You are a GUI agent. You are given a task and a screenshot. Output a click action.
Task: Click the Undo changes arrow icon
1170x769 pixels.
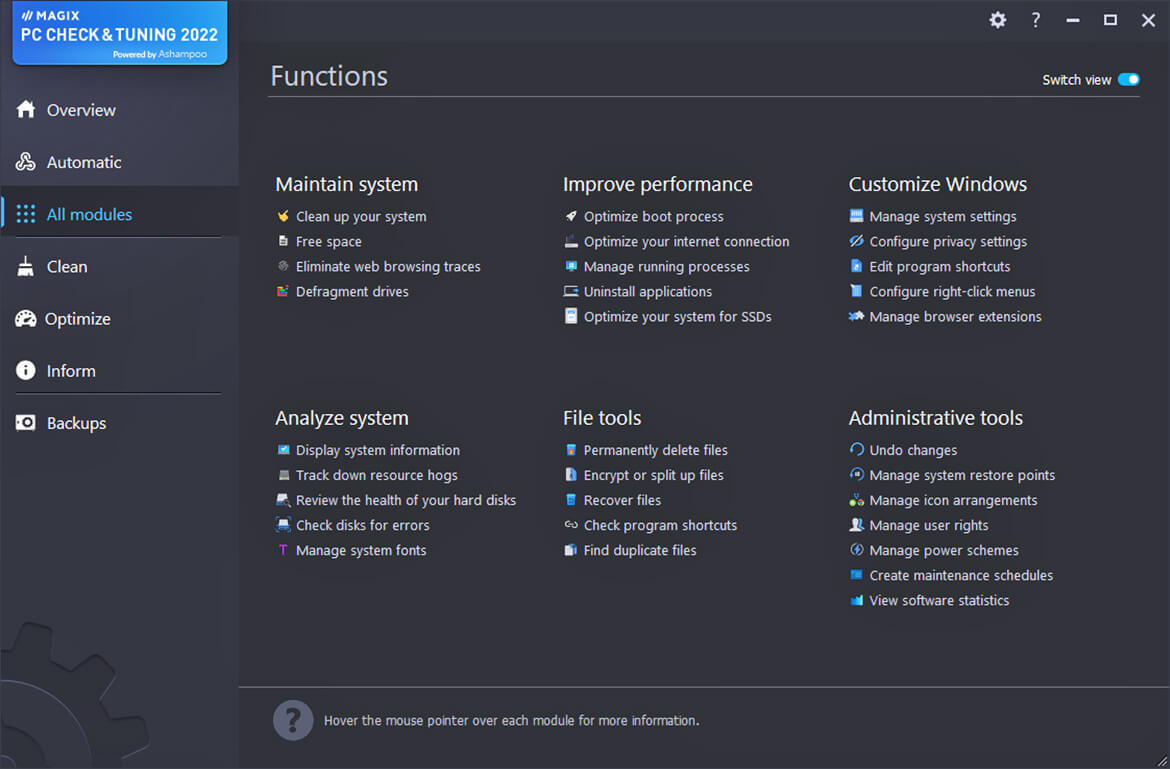pyautogui.click(x=856, y=450)
